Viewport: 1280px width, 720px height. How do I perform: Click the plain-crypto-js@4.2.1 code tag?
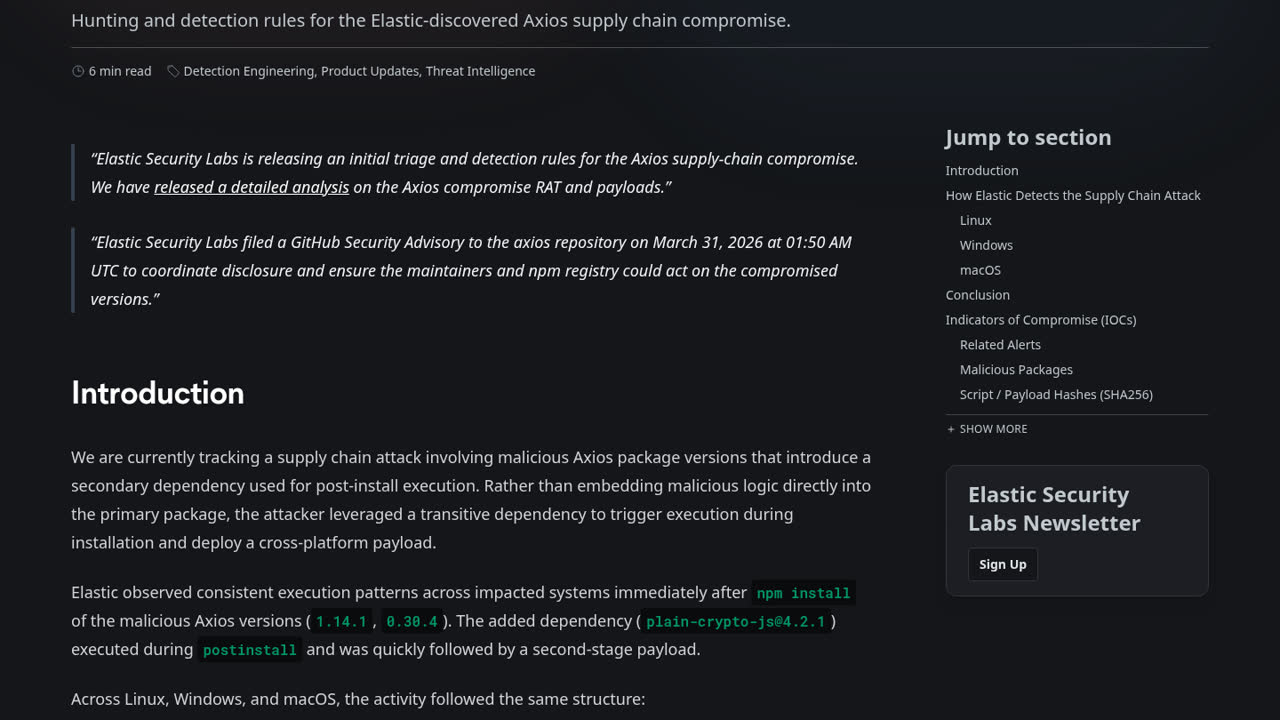(736, 621)
